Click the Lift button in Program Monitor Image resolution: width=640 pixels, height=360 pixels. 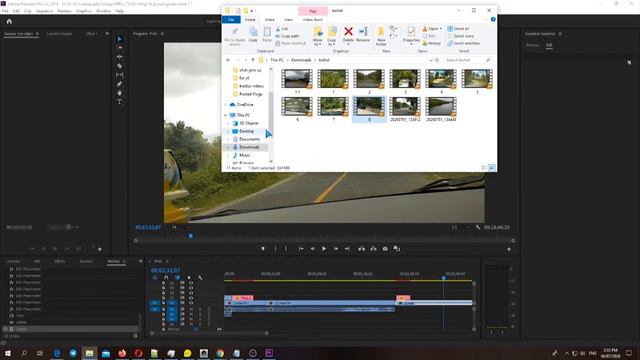[x=361, y=249]
